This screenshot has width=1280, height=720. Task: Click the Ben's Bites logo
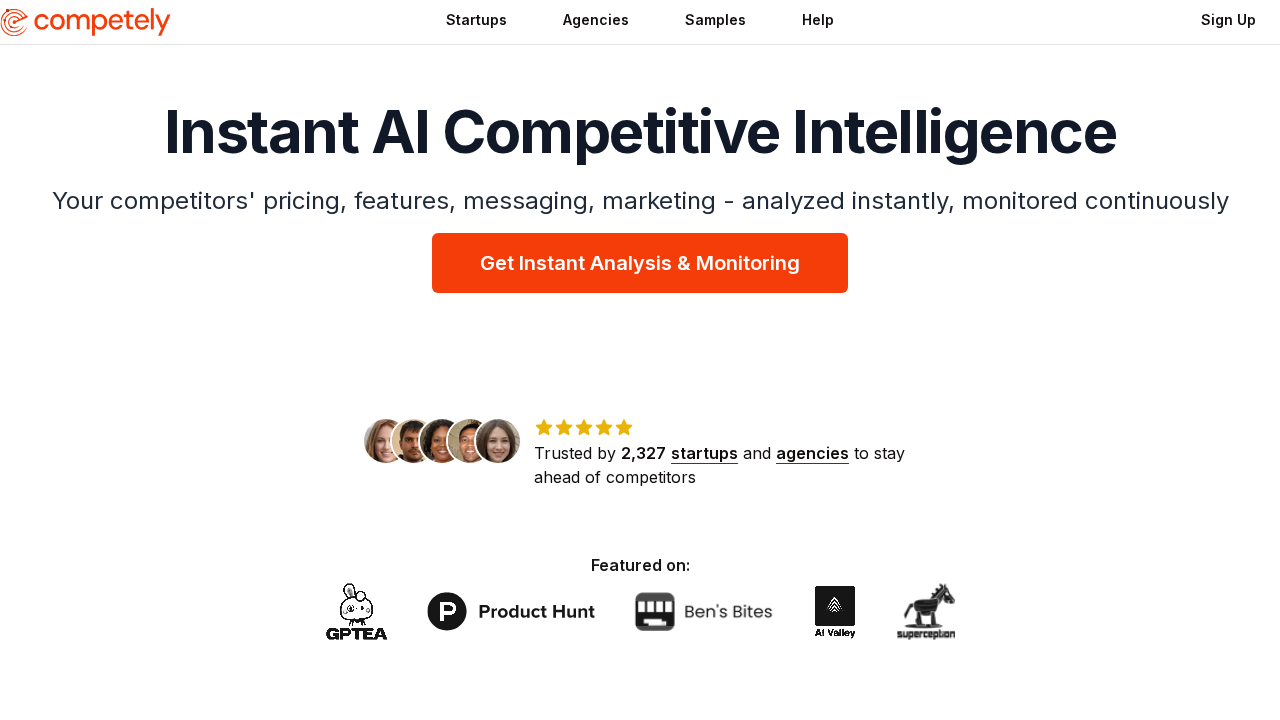[x=703, y=611]
